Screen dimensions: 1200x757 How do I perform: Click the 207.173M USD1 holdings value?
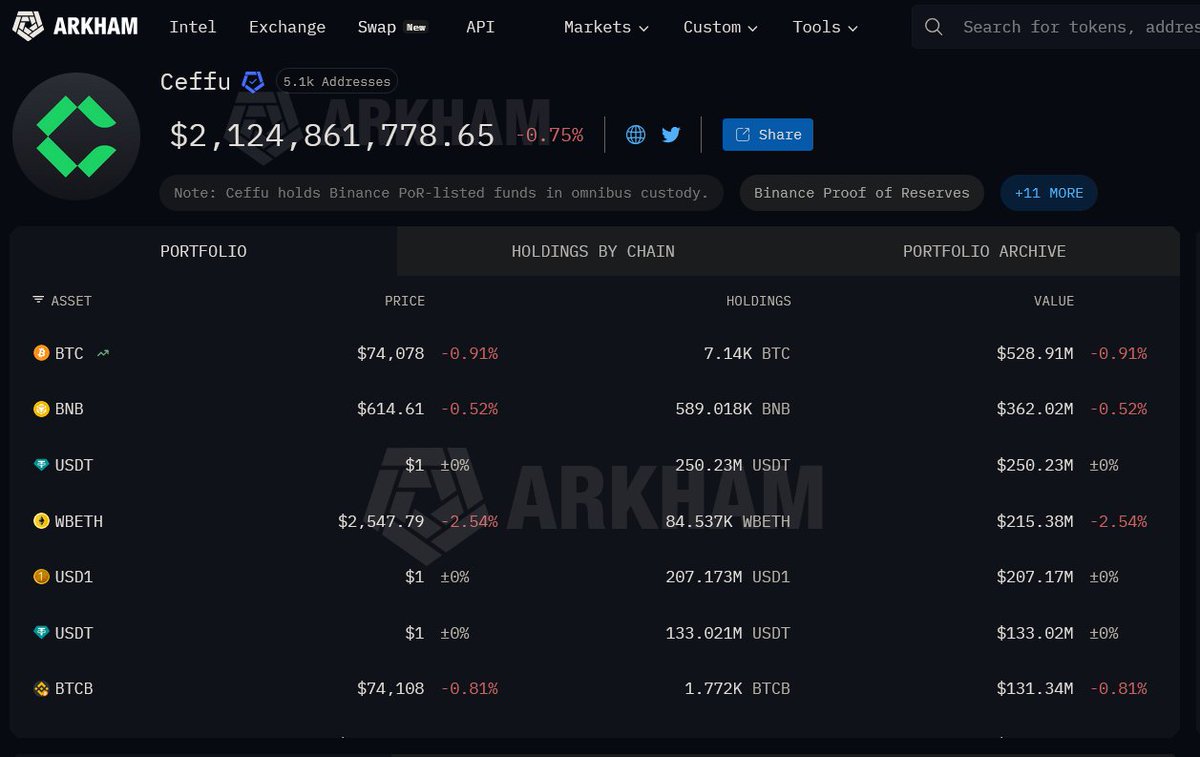coord(728,577)
